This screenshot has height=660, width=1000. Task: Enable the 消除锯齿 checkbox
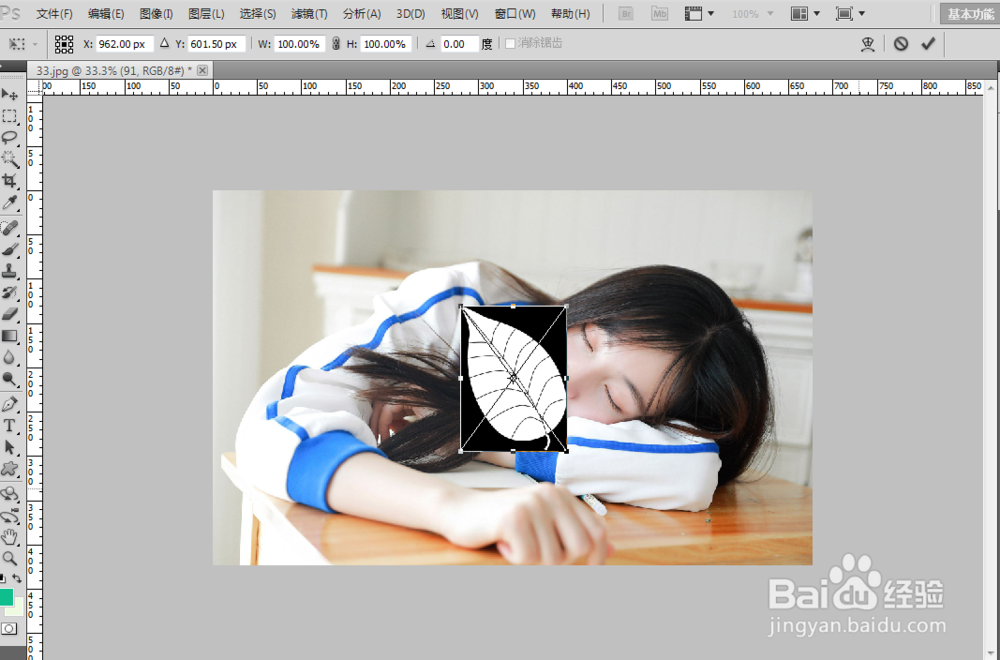tap(510, 43)
